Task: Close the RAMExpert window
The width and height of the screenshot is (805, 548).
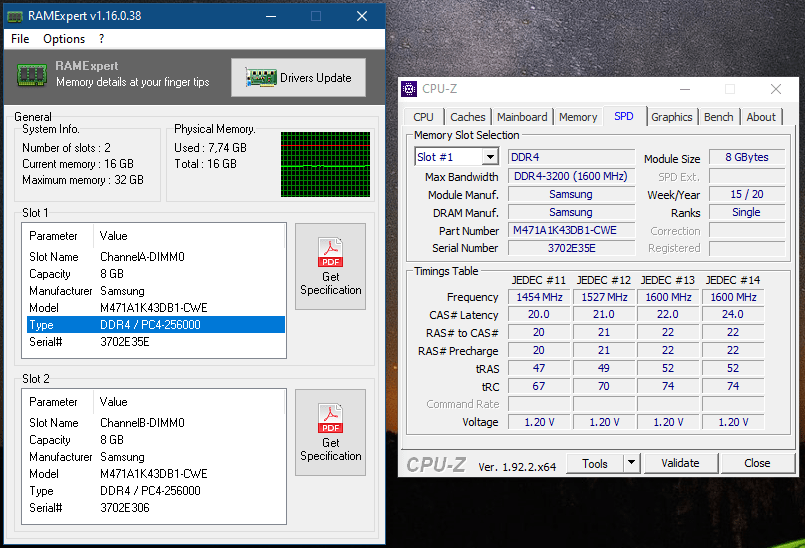Action: (362, 16)
